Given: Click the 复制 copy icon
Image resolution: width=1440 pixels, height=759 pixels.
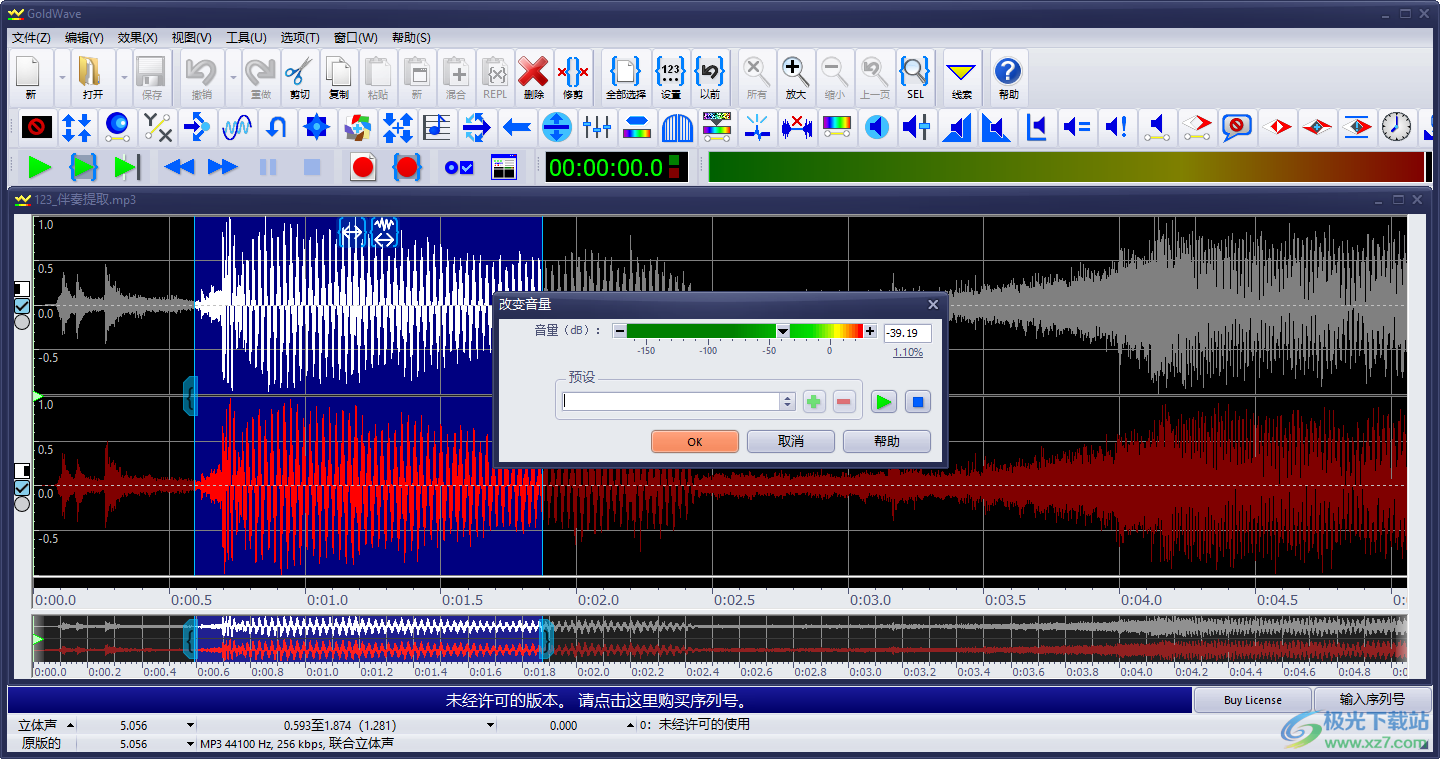Looking at the screenshot, I should (339, 77).
